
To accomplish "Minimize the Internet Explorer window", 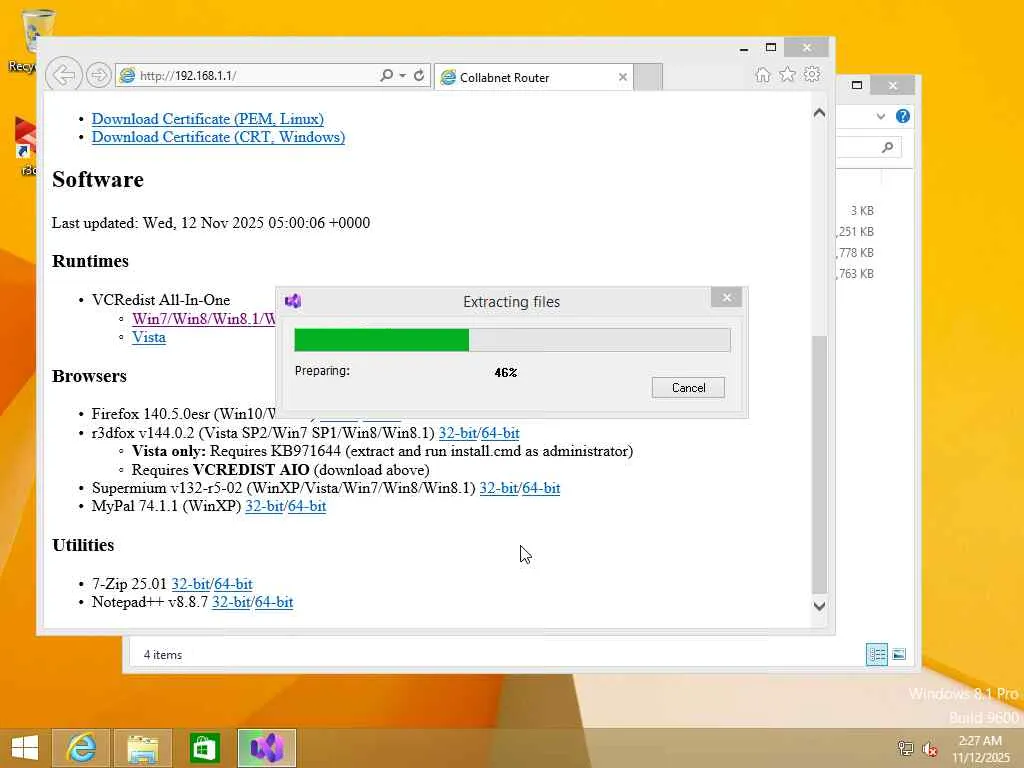I will [744, 48].
